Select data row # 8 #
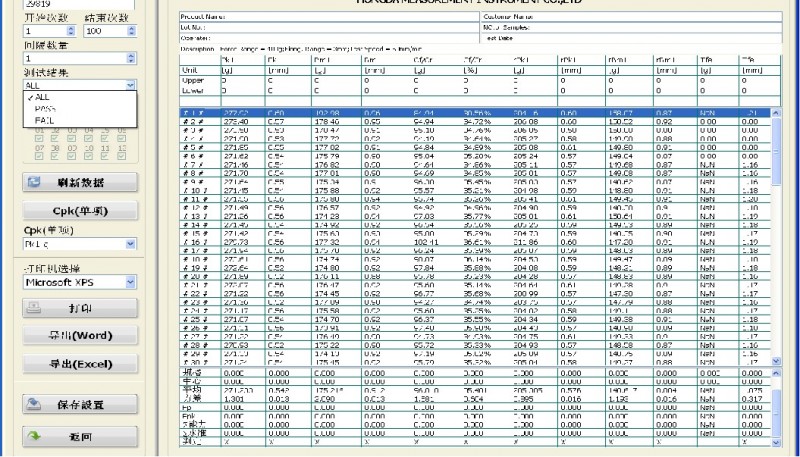Screen dimensions: 800x457 [476, 173]
